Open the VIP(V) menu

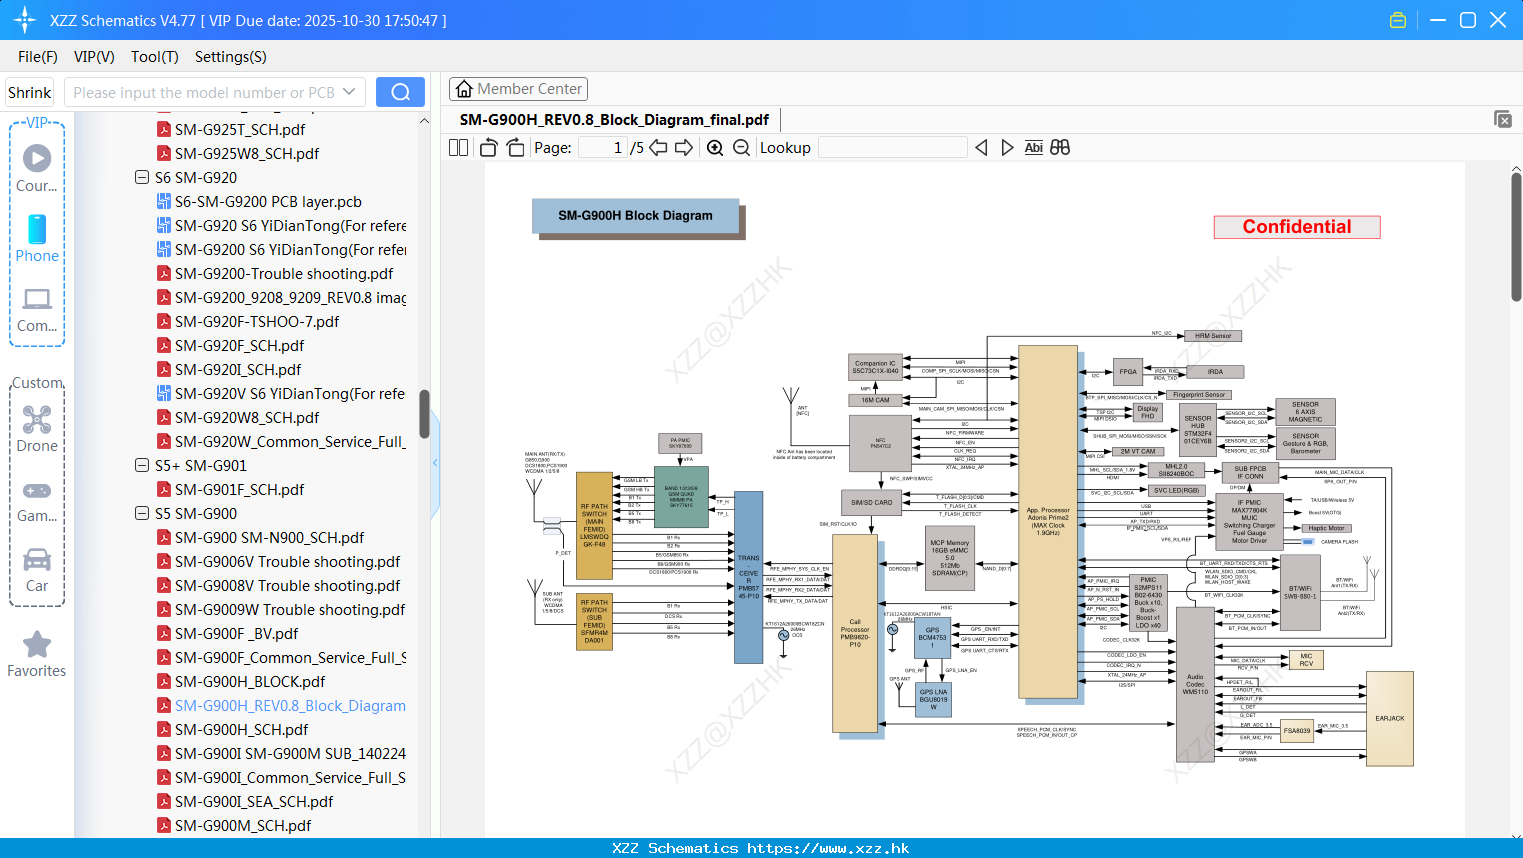pos(94,57)
